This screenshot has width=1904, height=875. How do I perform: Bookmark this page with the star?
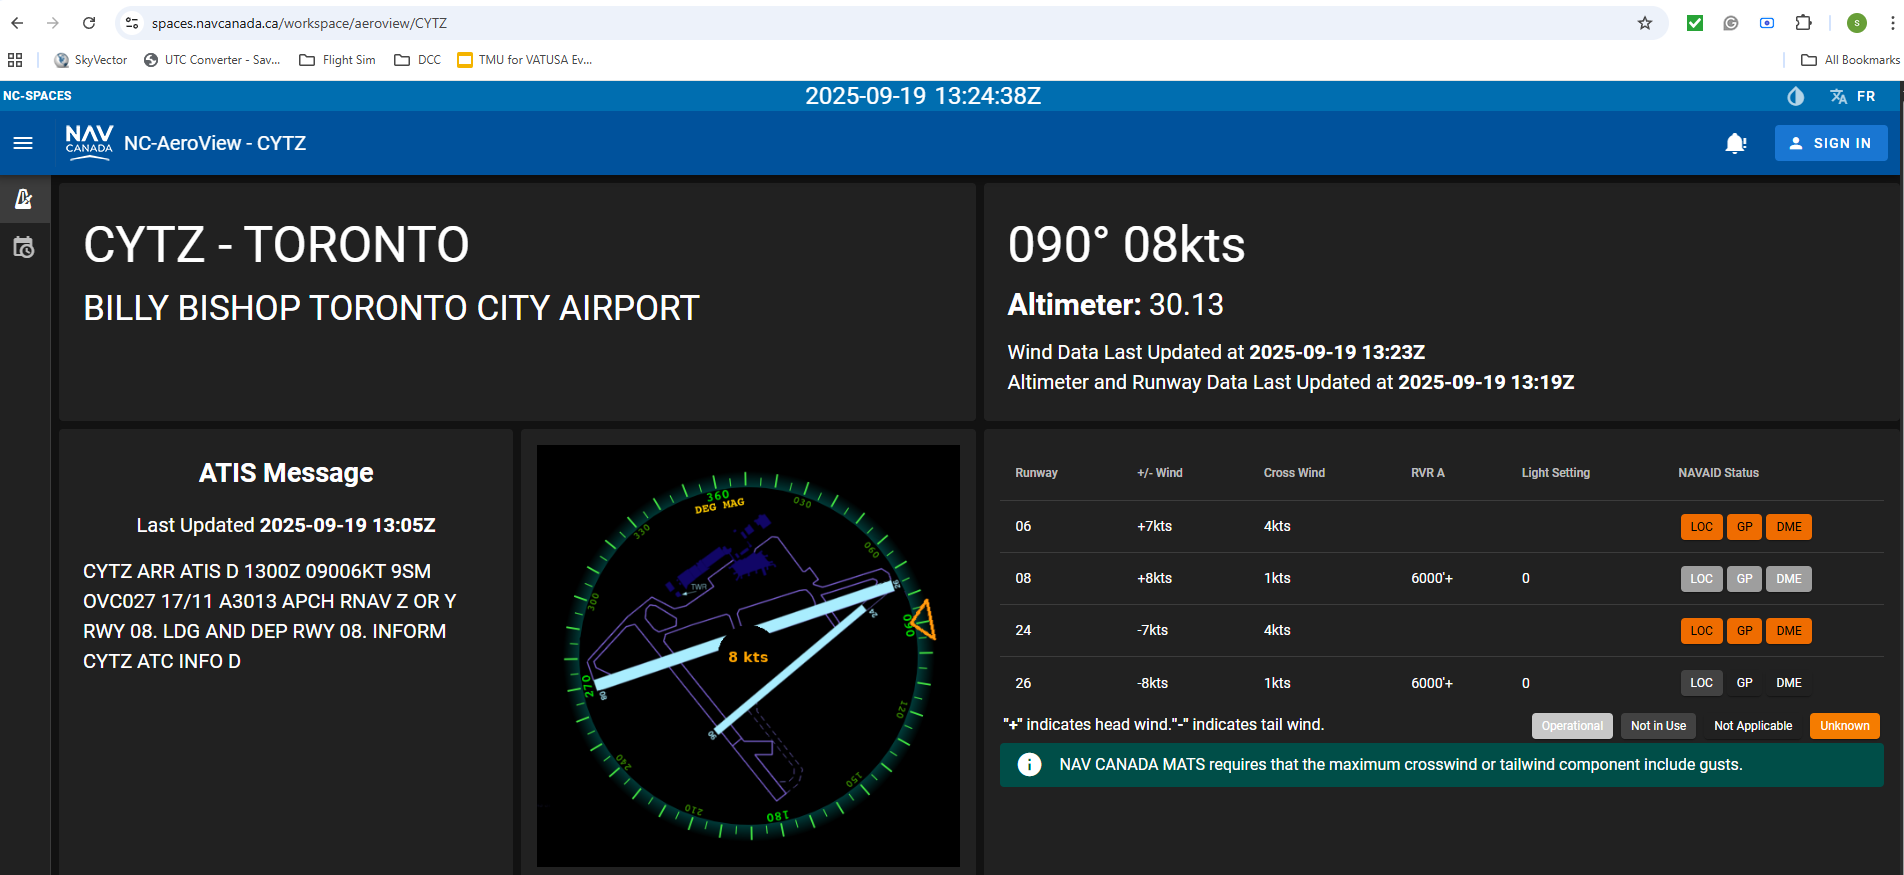[1645, 23]
